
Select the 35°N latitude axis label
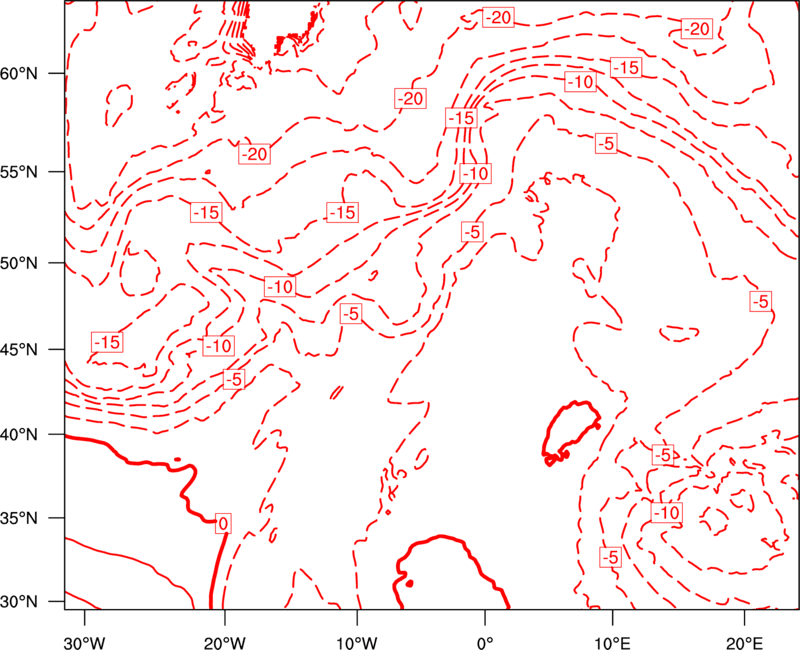coord(19,518)
